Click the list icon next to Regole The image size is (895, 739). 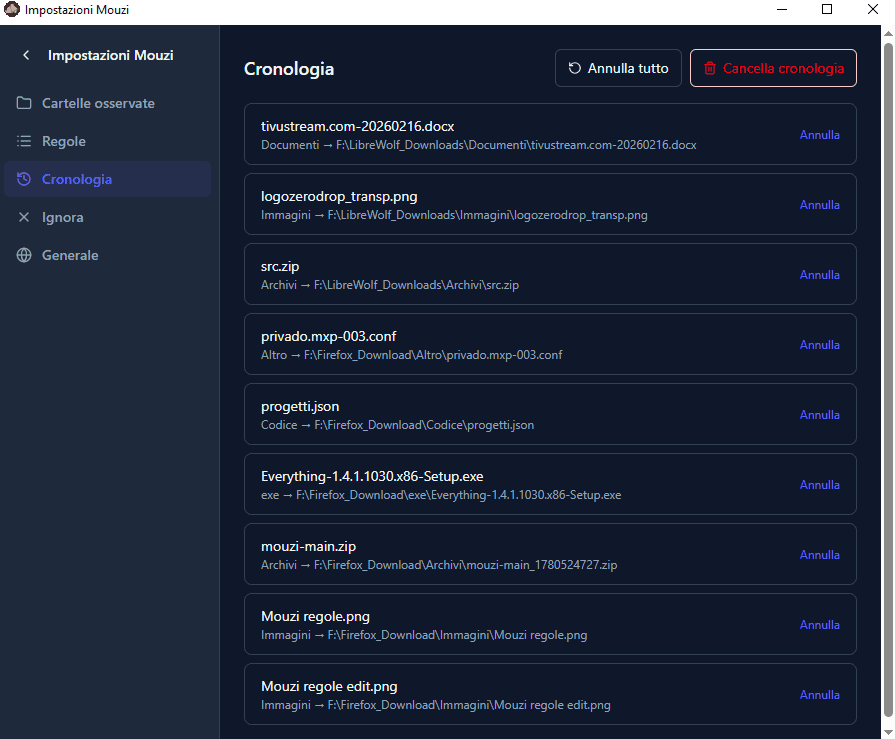[x=24, y=141]
